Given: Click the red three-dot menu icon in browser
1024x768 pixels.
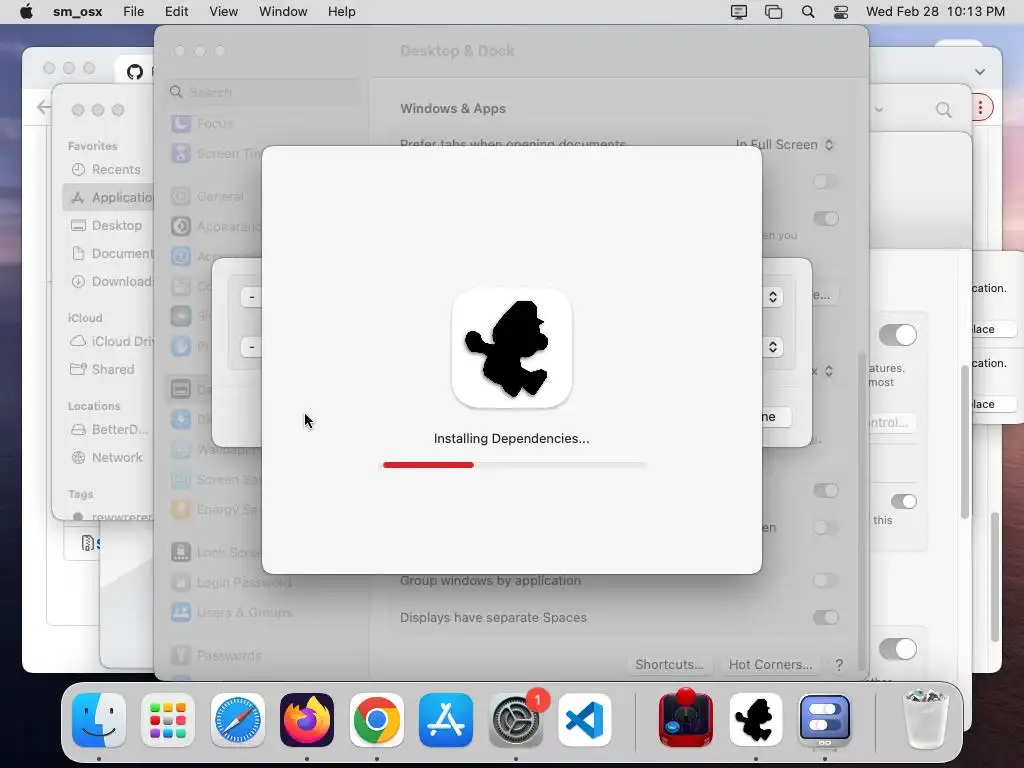Looking at the screenshot, I should (980, 108).
